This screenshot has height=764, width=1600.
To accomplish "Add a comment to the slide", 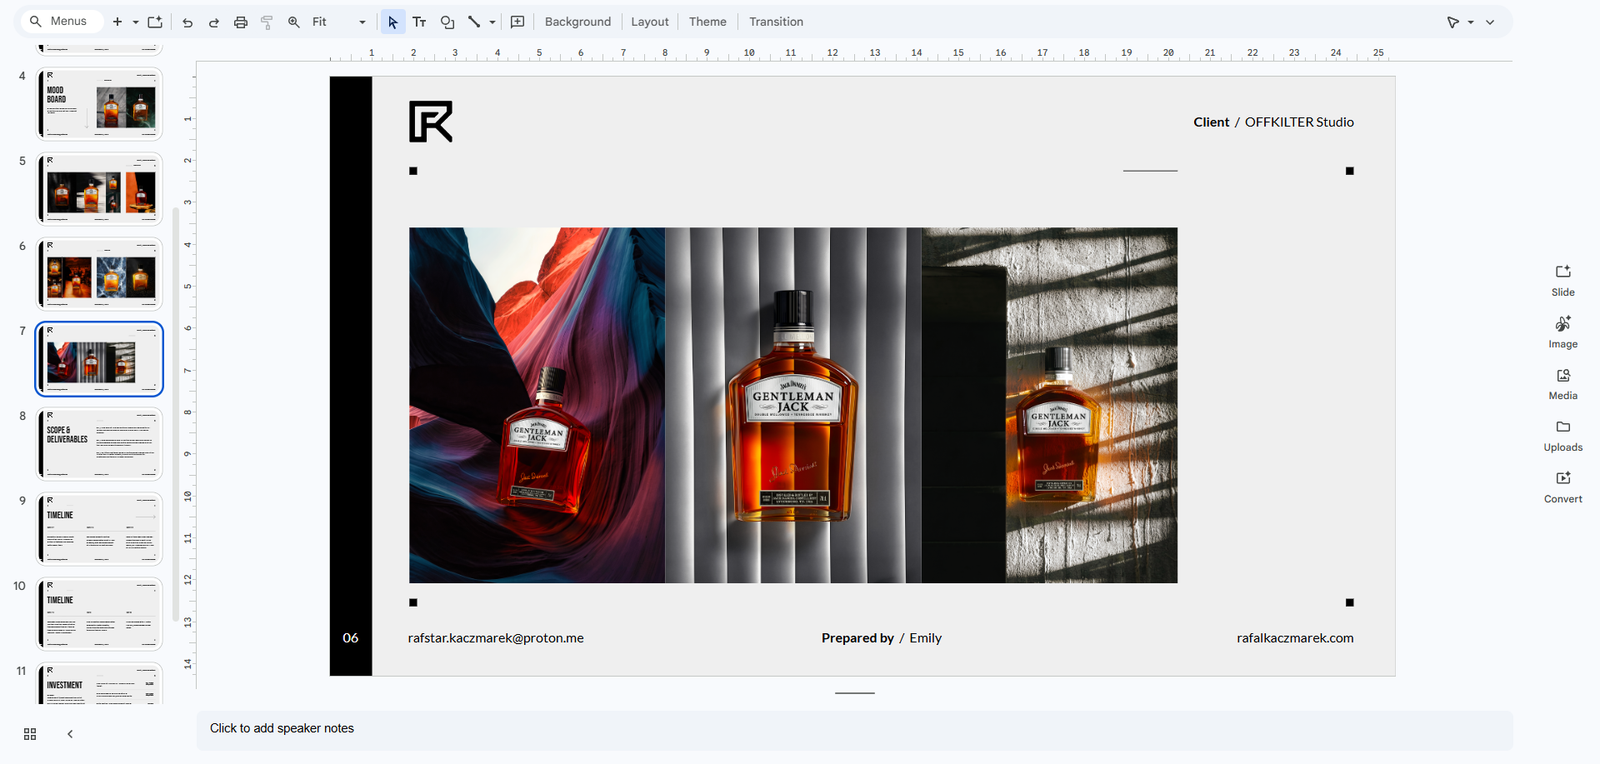I will (518, 22).
